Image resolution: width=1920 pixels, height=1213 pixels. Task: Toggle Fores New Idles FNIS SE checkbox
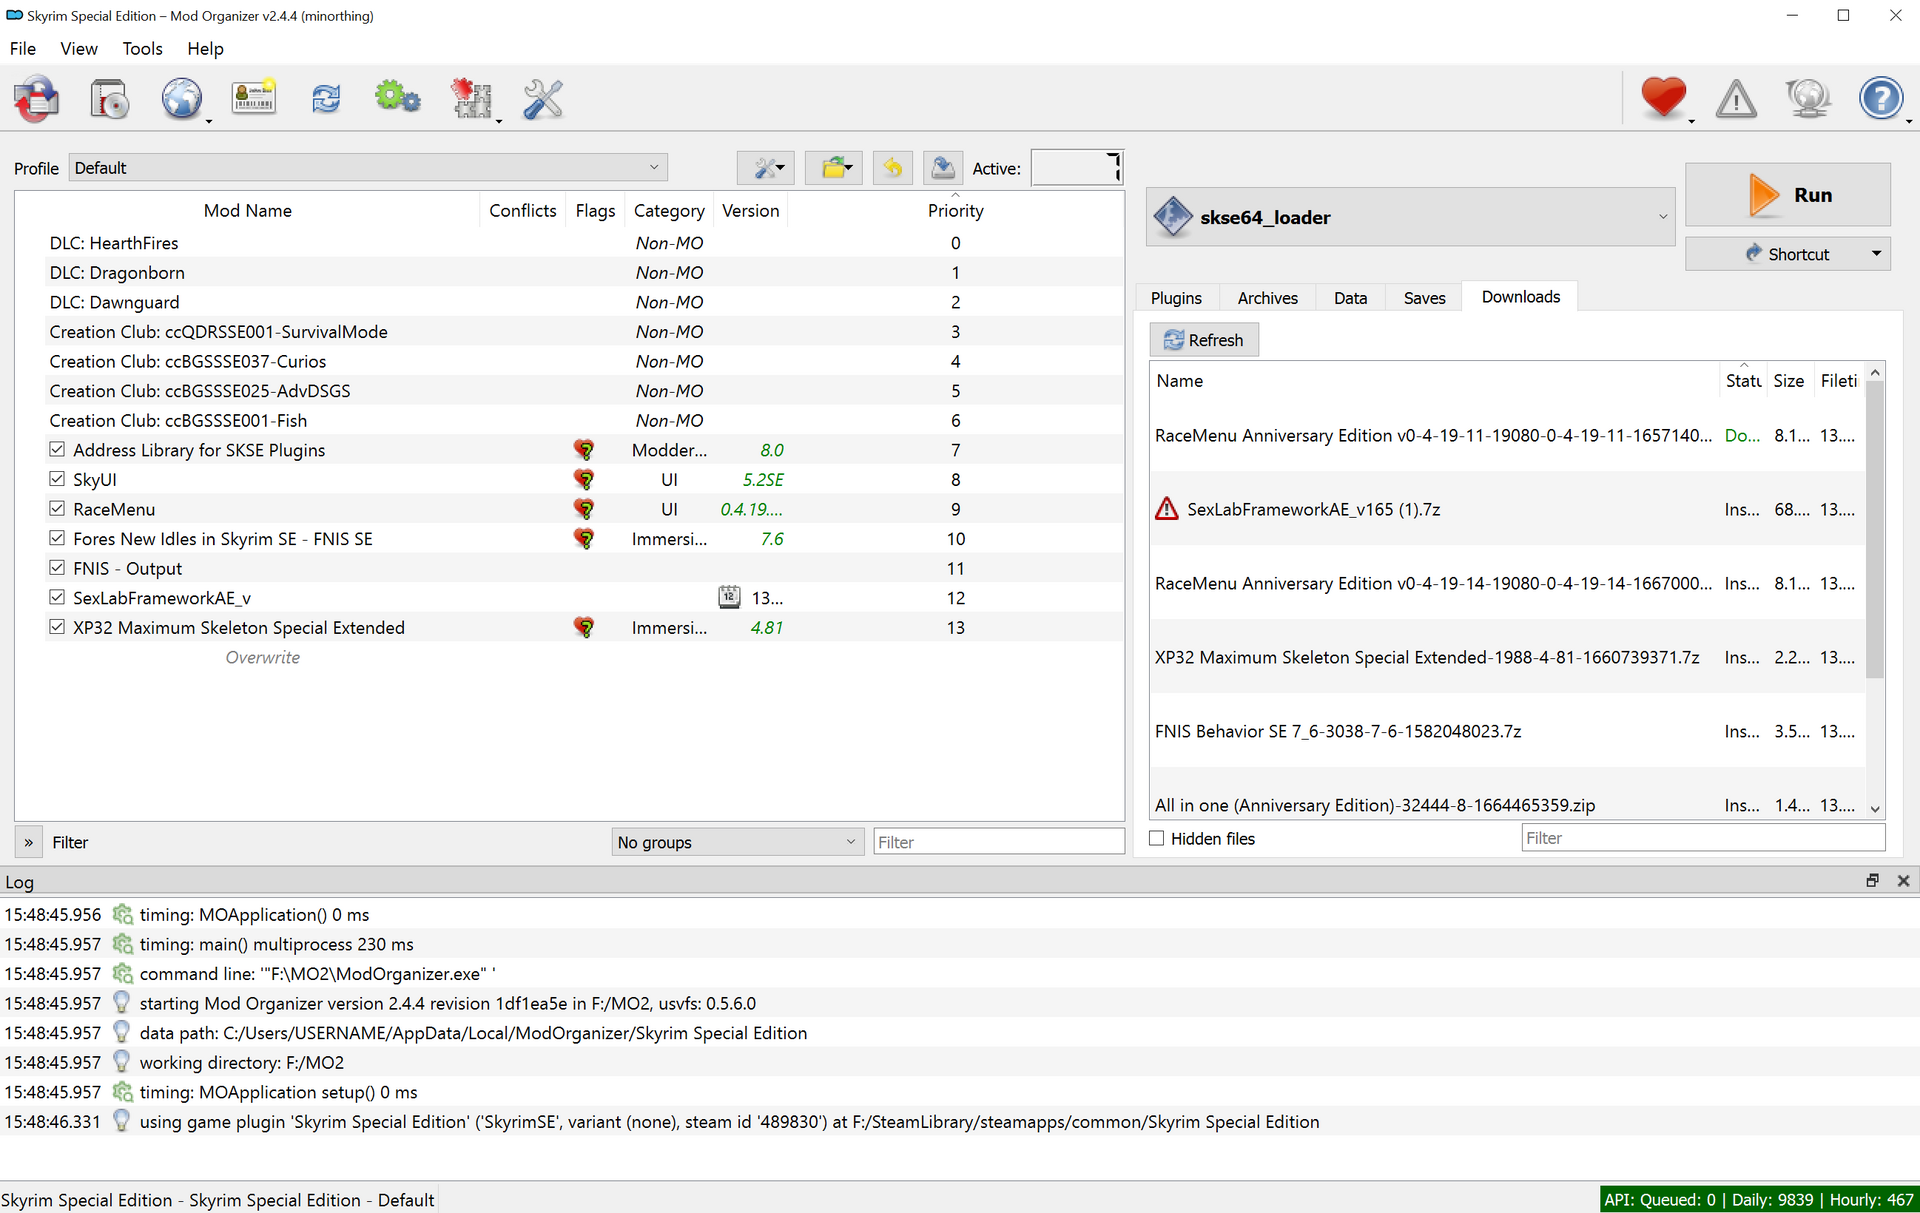click(57, 539)
